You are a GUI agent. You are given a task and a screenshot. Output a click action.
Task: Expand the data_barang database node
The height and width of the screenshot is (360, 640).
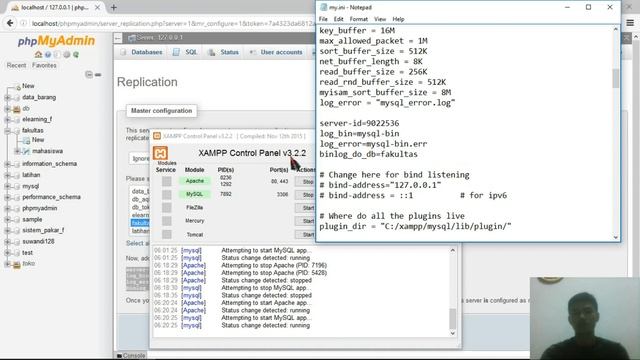(x=7, y=98)
